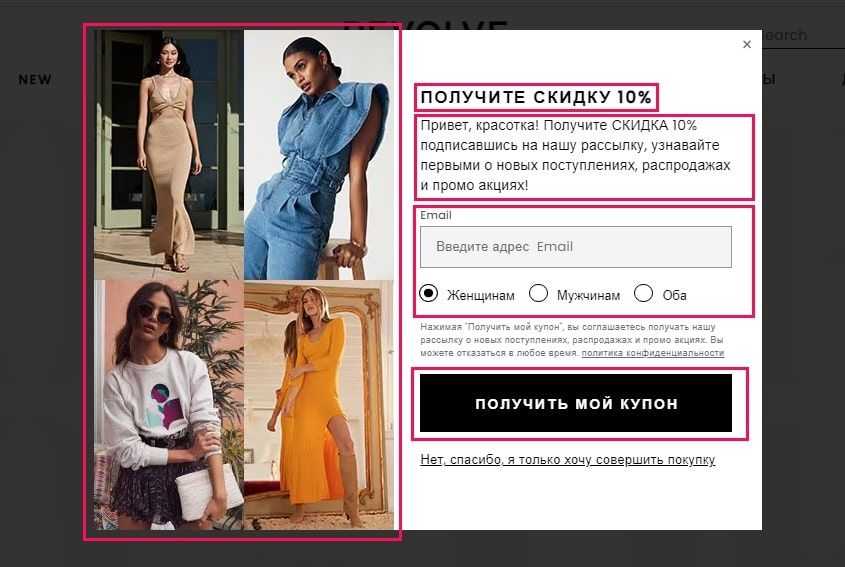
Task: Click the Email address input field
Action: point(576,247)
